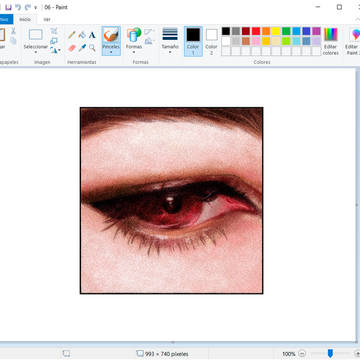Pick the black palette swatch
This screenshot has width=360, height=360.
tap(226, 31)
